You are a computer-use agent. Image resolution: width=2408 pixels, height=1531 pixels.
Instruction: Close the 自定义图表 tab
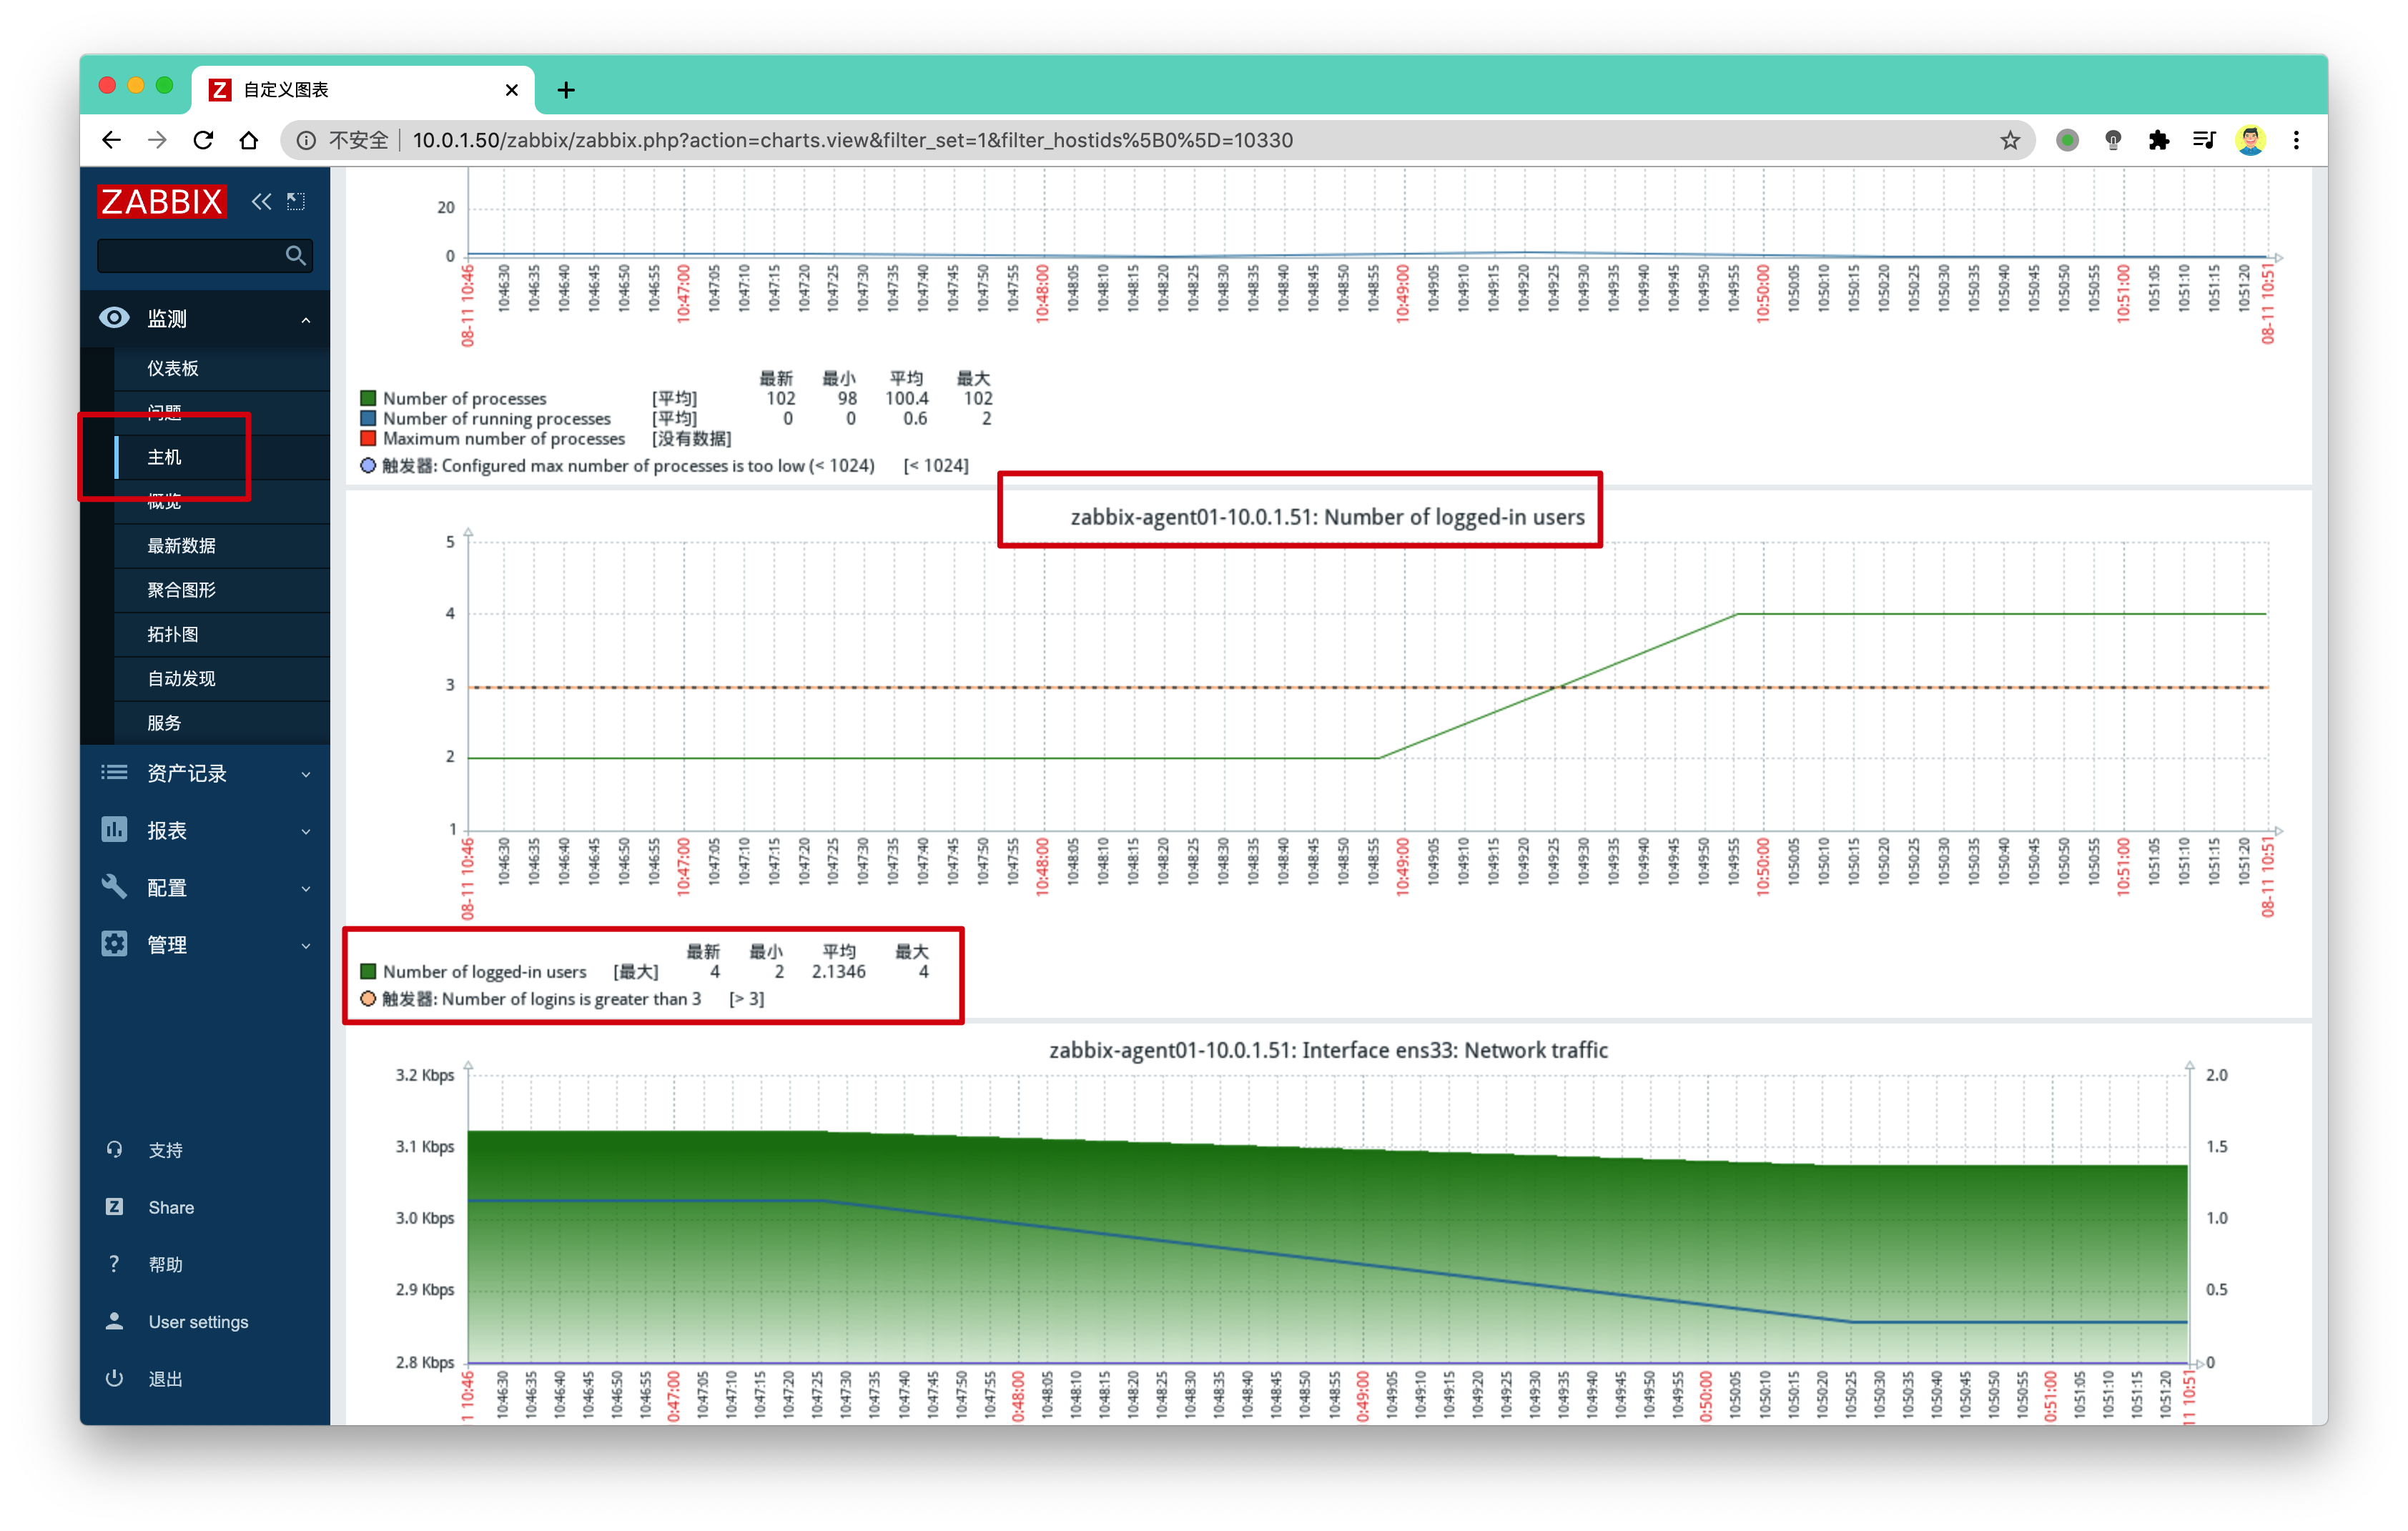coord(512,90)
